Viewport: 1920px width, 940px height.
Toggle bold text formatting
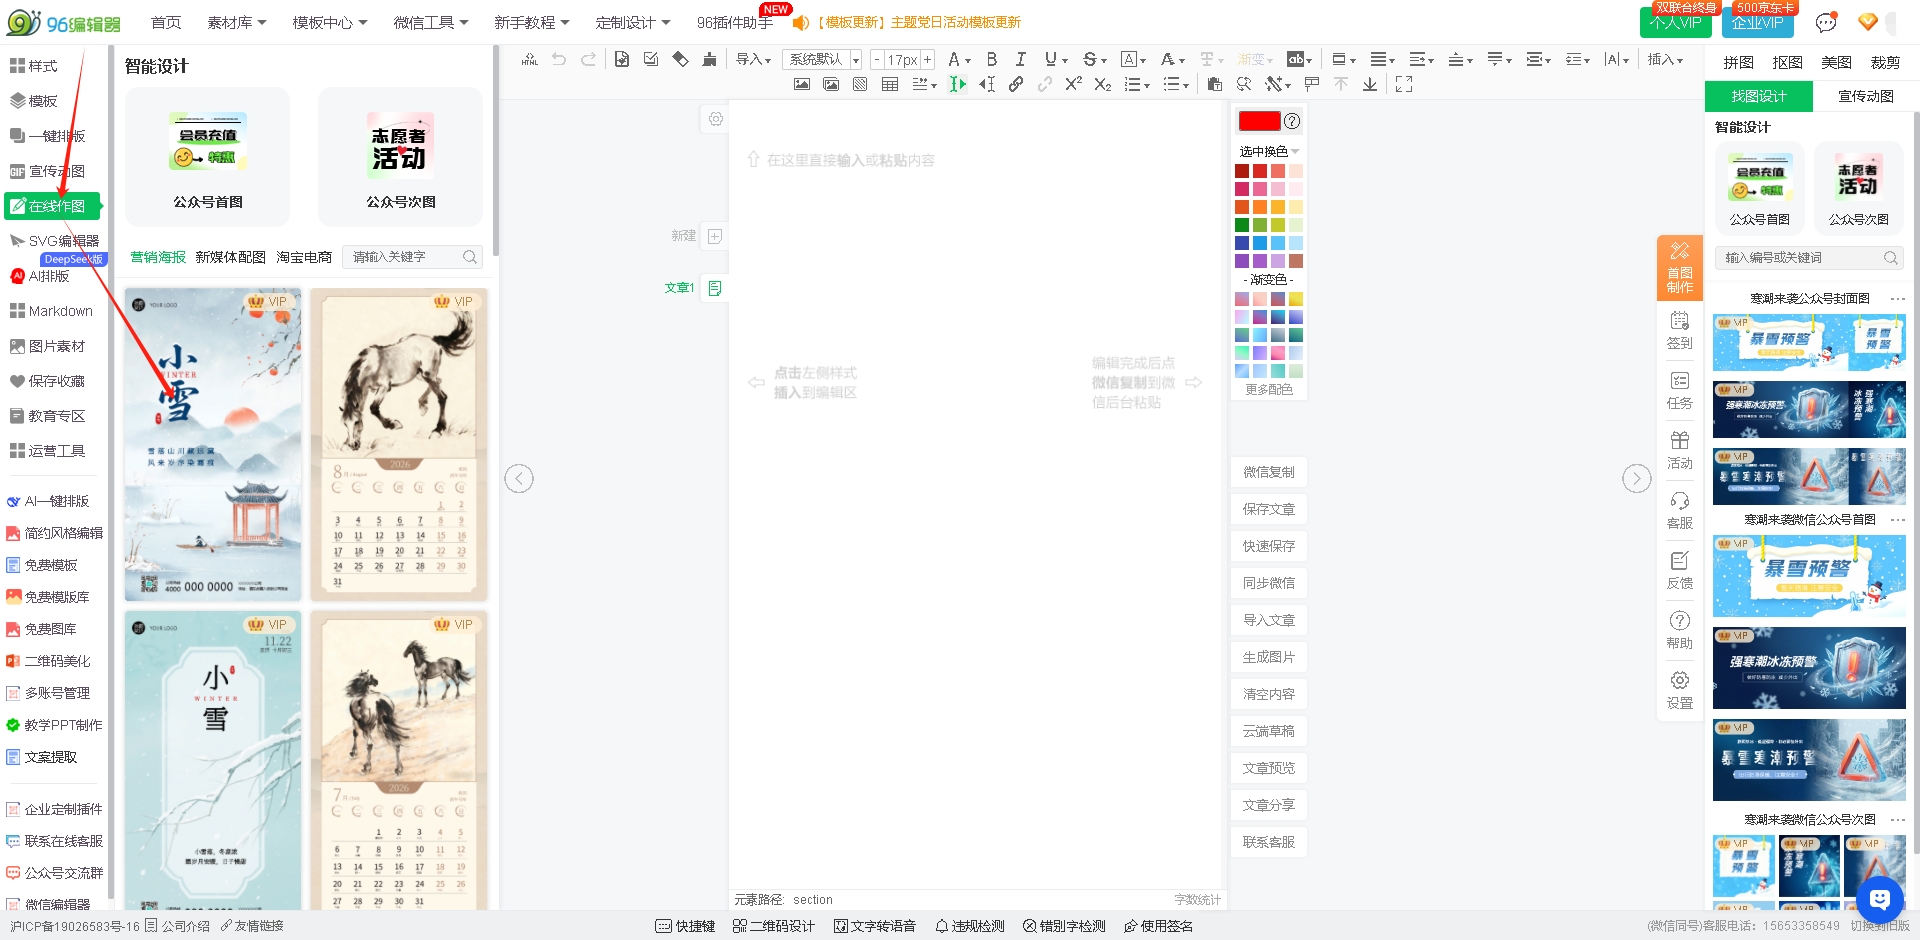point(991,60)
